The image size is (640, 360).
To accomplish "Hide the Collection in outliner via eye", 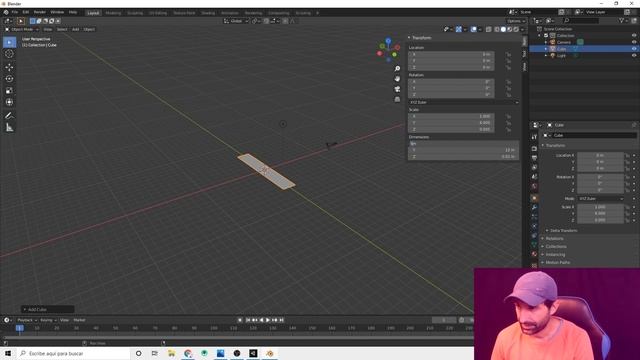I will (634, 36).
